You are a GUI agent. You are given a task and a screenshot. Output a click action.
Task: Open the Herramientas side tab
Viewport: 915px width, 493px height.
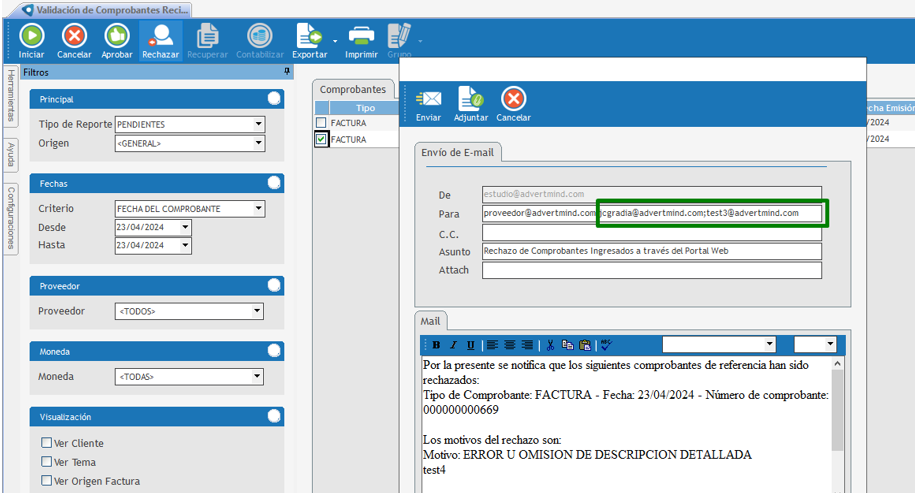tap(11, 96)
